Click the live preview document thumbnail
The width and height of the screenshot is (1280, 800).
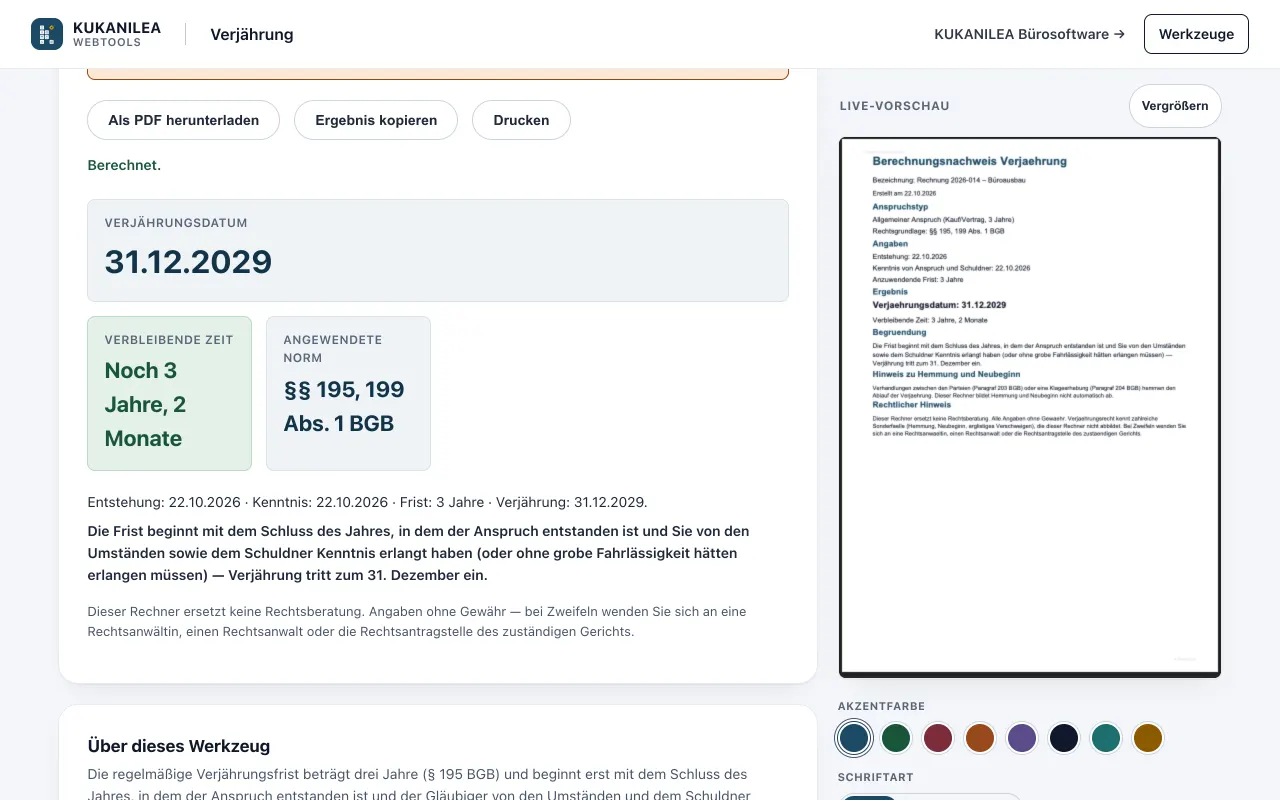click(x=1030, y=407)
